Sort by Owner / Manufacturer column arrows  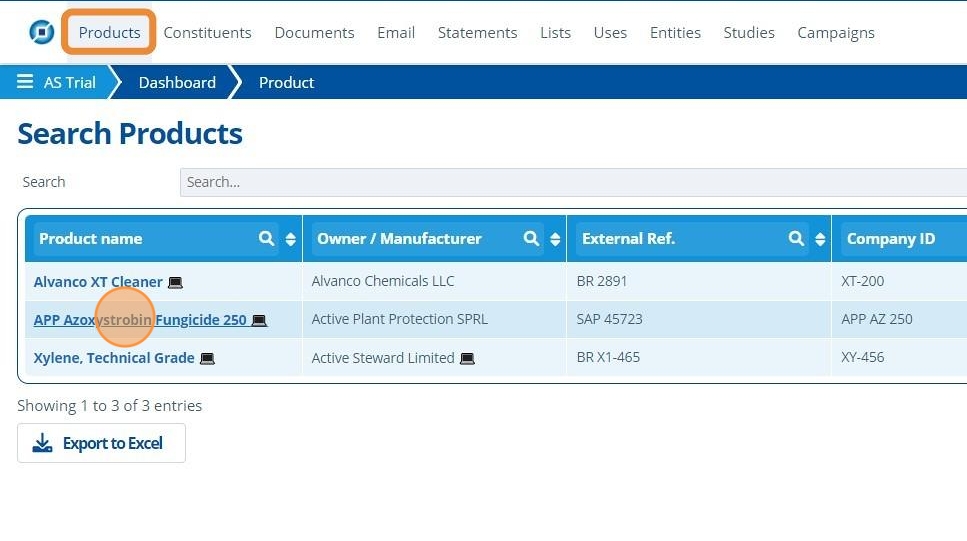coord(555,239)
